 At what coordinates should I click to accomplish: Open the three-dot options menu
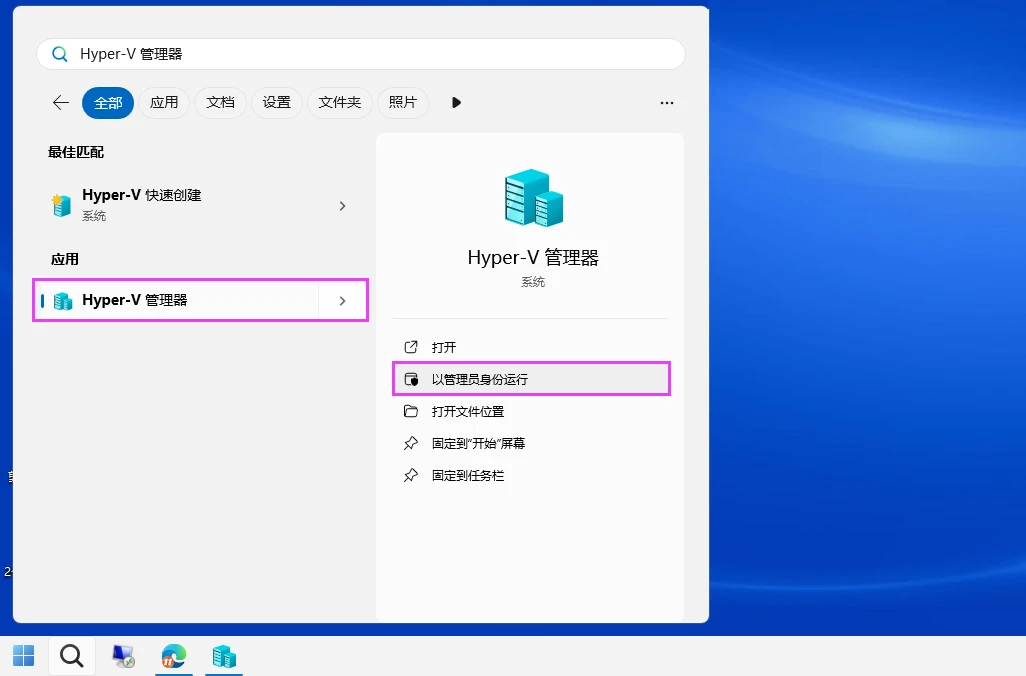tap(667, 103)
